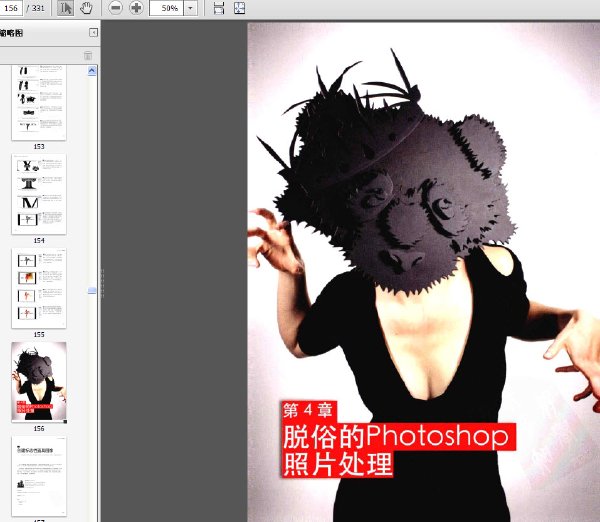Open page 154 thumbnail
Image resolution: width=600 pixels, height=522 pixels.
pyautogui.click(x=39, y=194)
